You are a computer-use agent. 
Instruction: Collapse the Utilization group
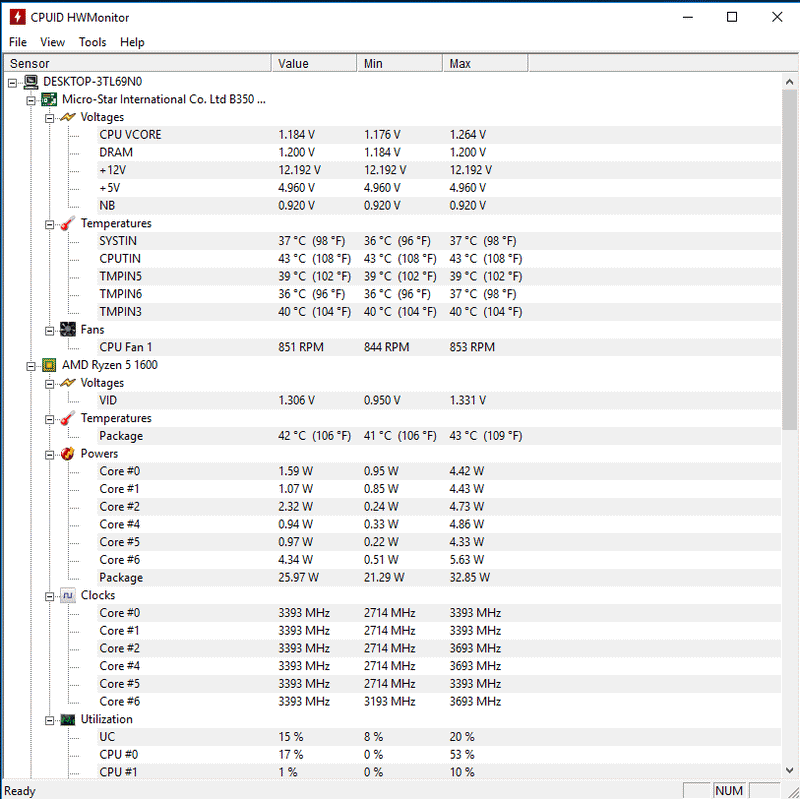[x=49, y=720]
